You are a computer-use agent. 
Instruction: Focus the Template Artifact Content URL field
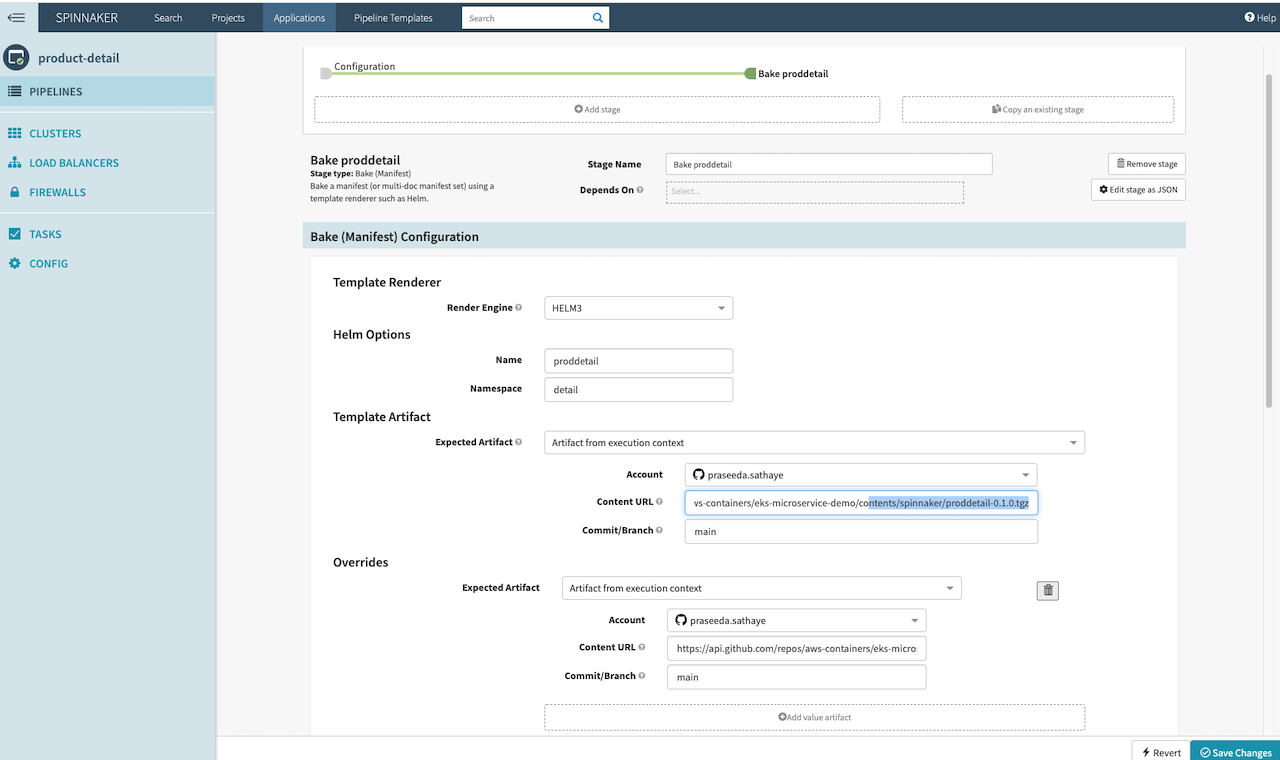coord(861,503)
